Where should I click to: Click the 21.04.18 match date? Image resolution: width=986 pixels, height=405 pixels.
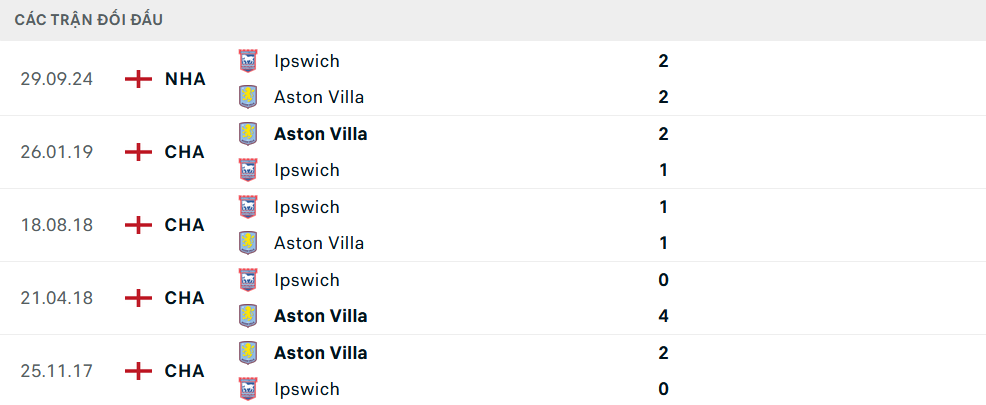coord(56,298)
